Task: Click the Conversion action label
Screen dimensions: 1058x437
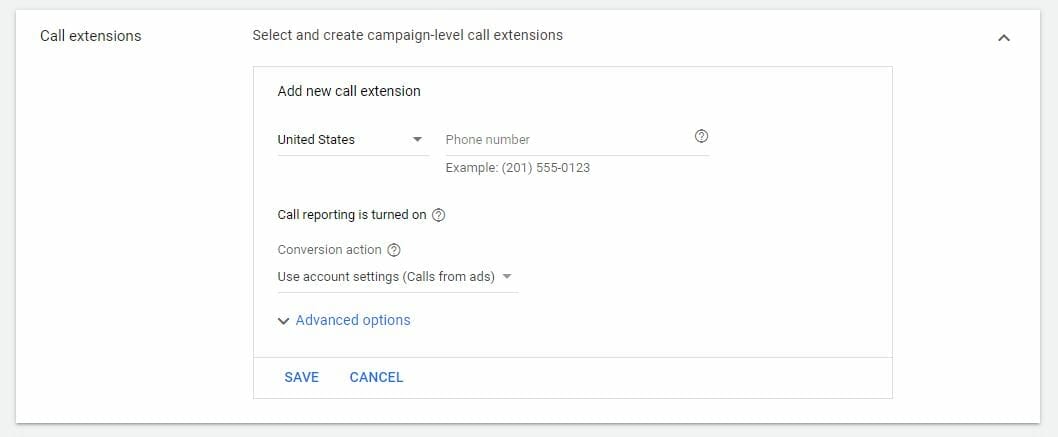Action: (329, 250)
